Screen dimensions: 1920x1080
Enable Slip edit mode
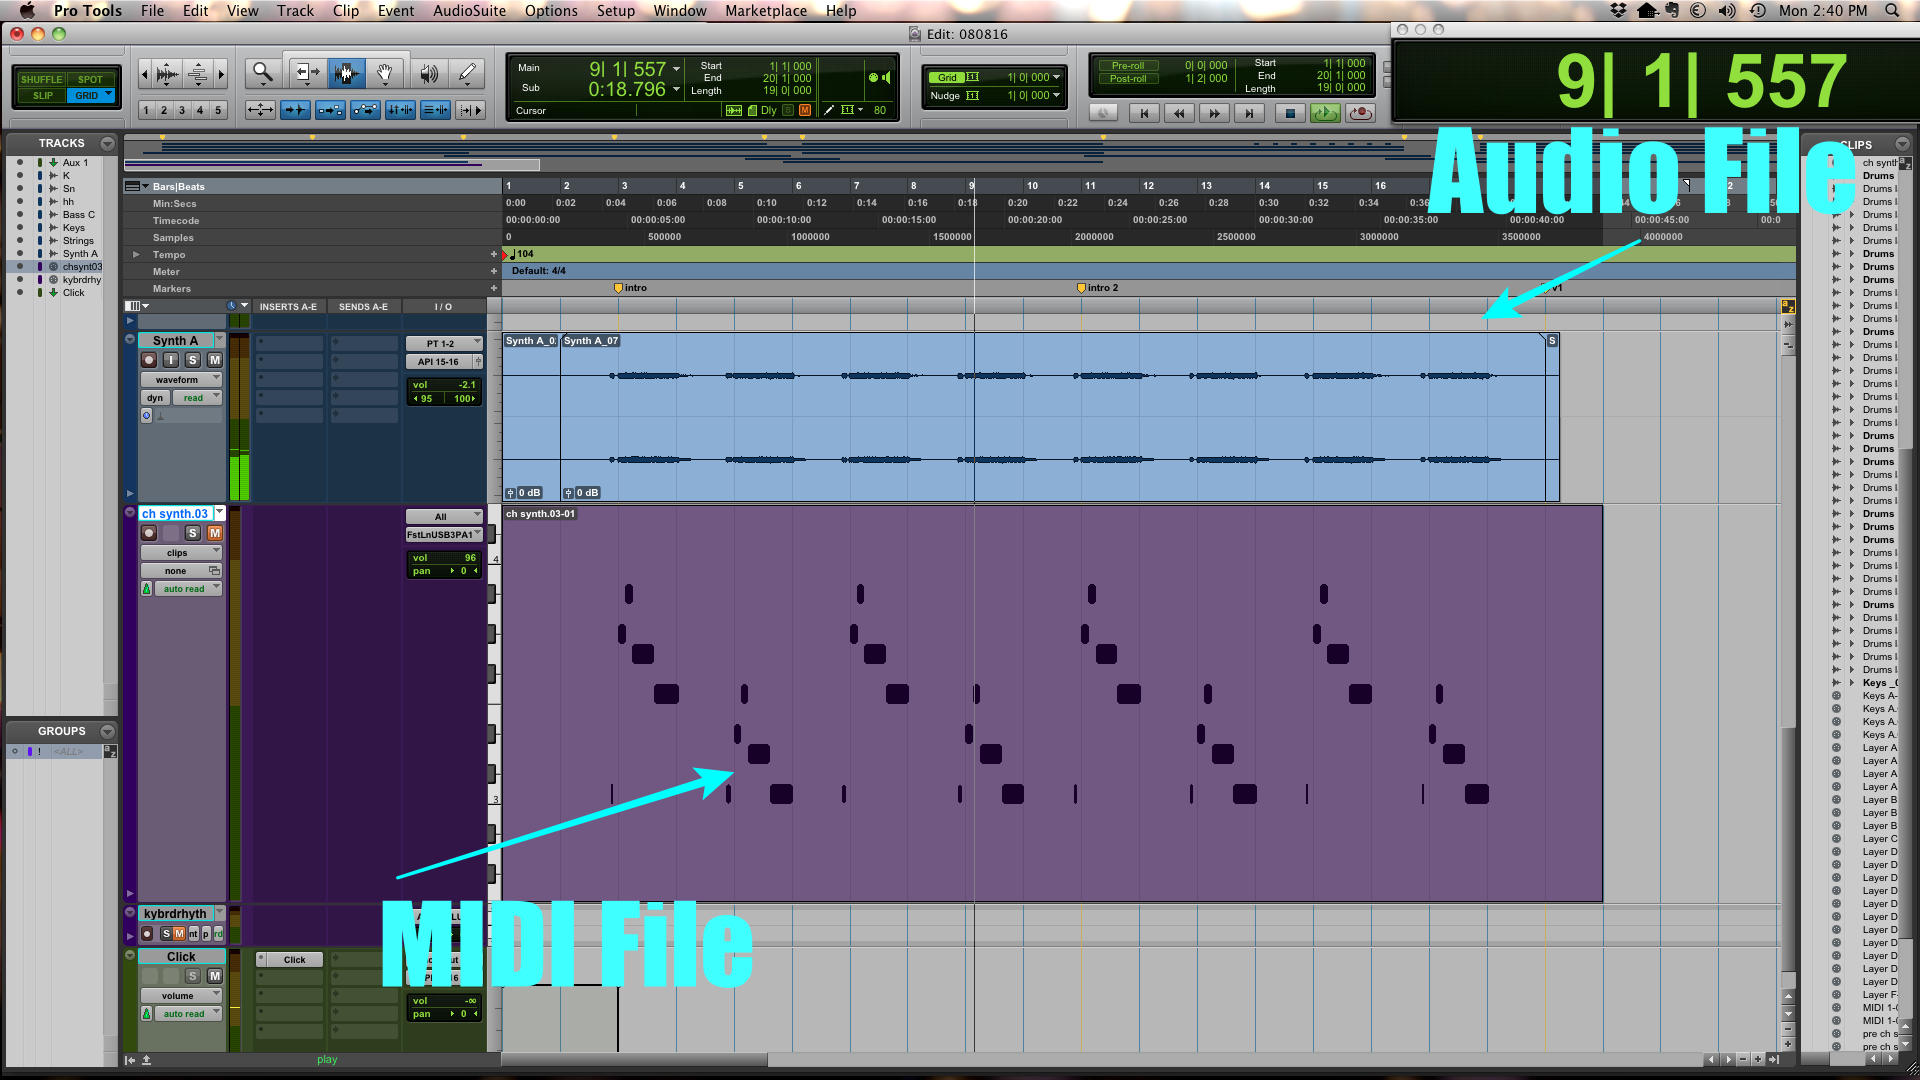click(x=42, y=95)
